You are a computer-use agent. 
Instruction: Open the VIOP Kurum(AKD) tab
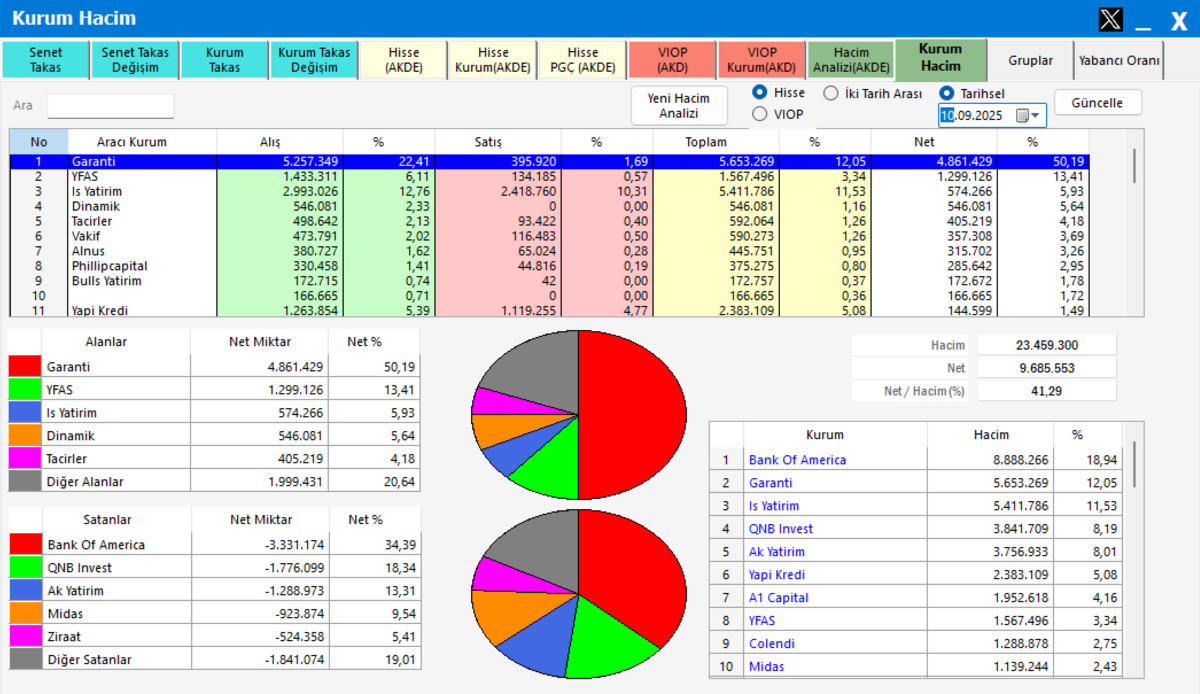click(761, 60)
